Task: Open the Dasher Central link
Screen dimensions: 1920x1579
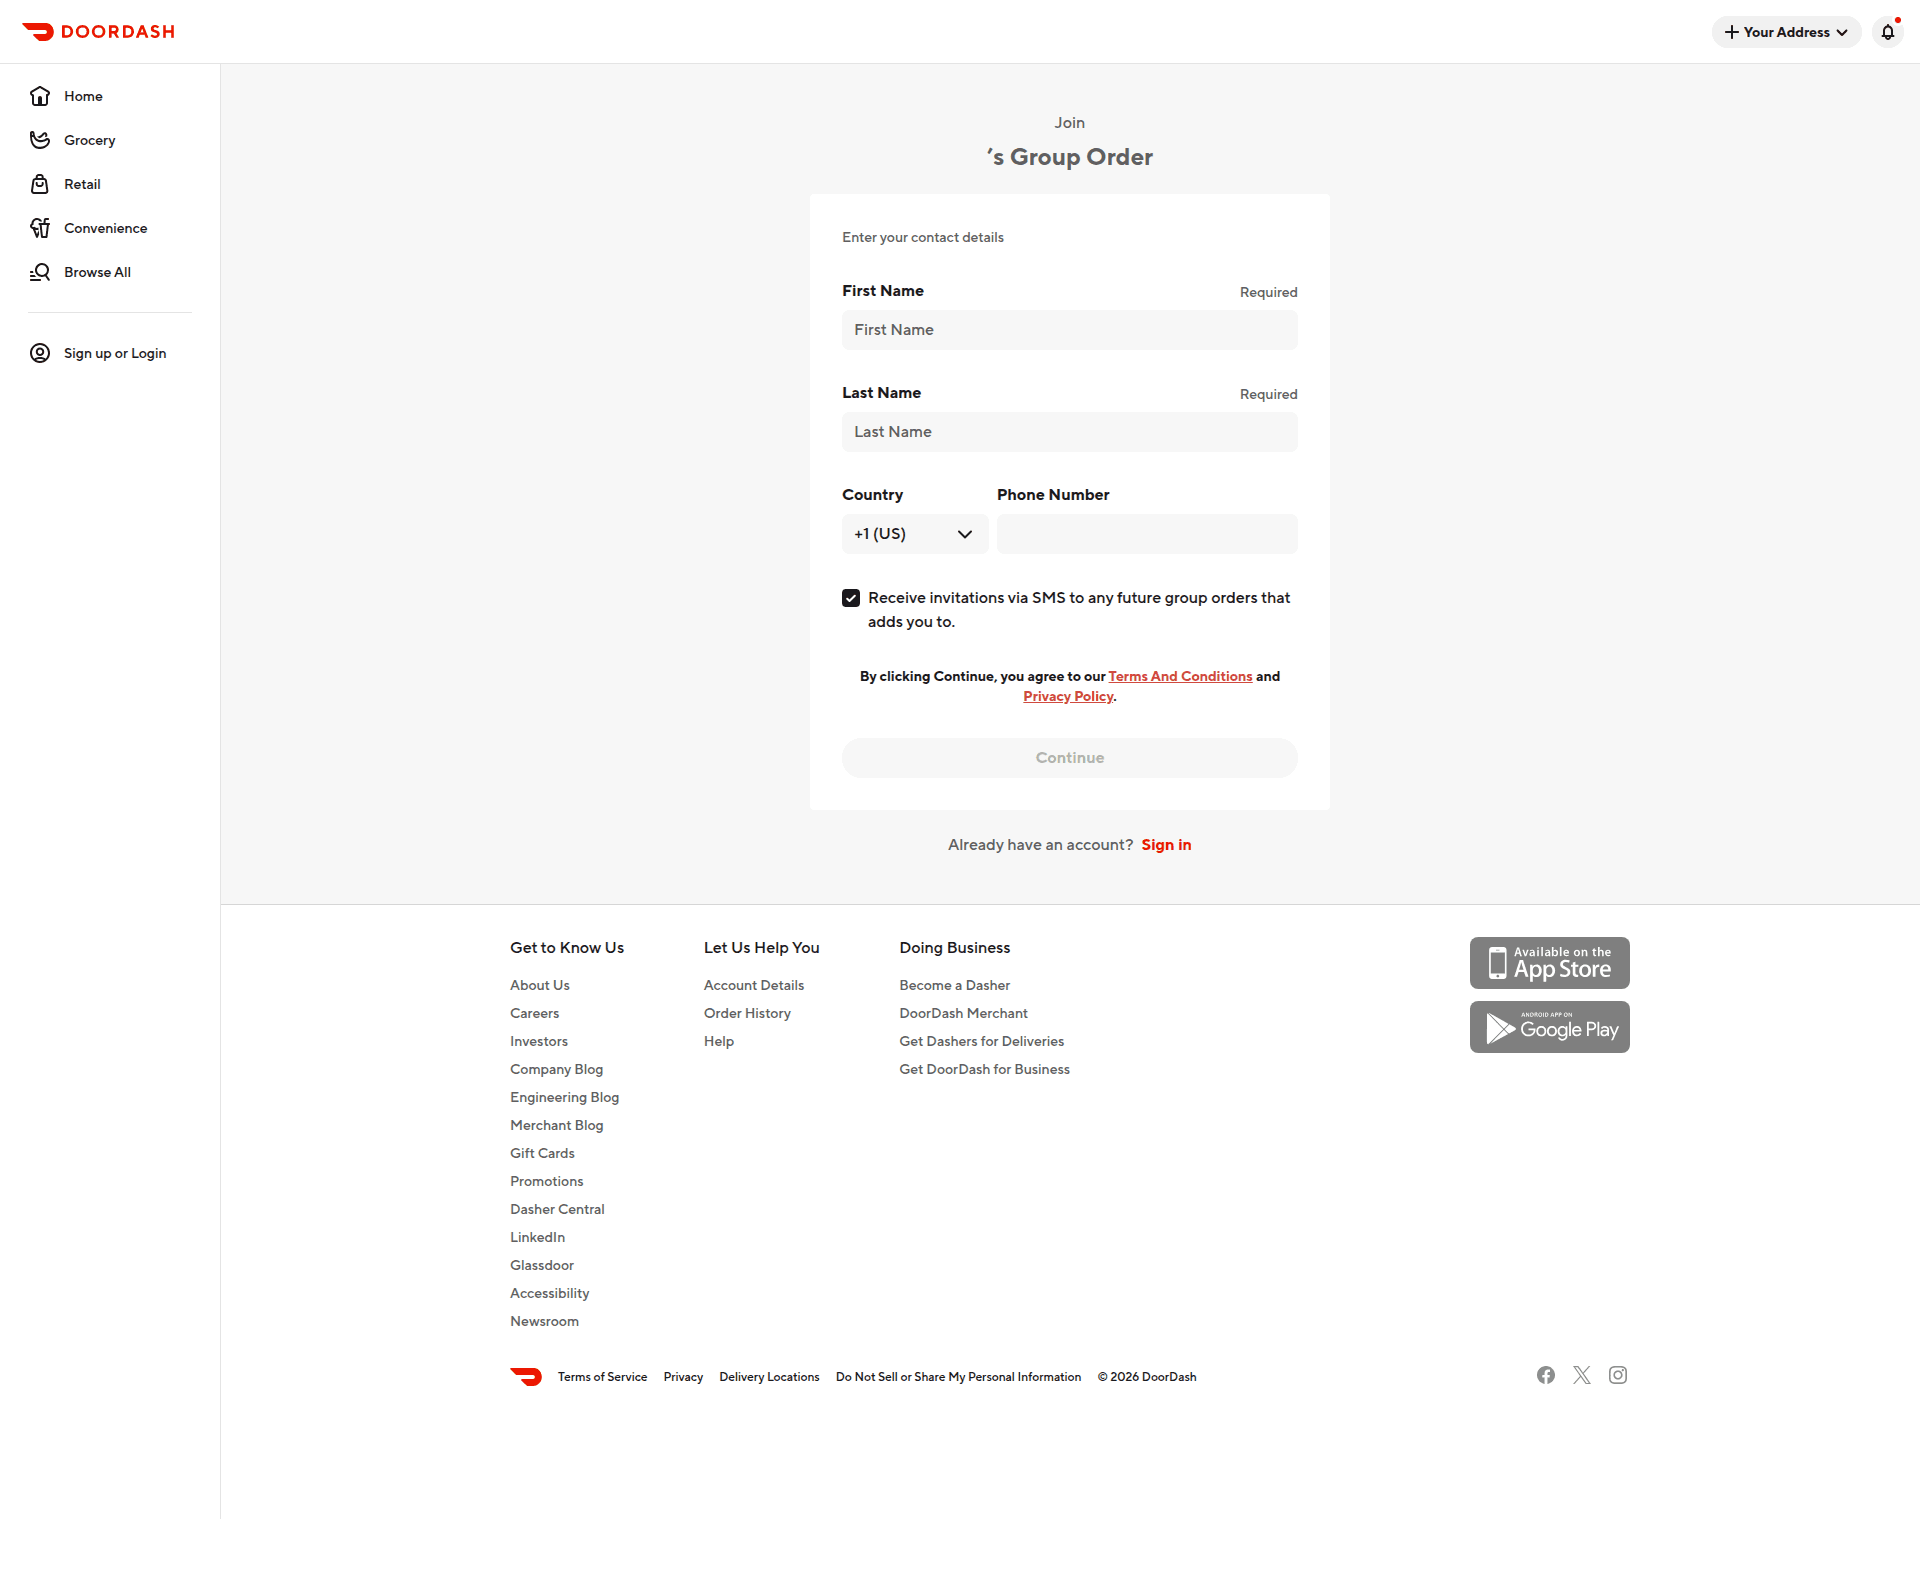Action: point(558,1209)
